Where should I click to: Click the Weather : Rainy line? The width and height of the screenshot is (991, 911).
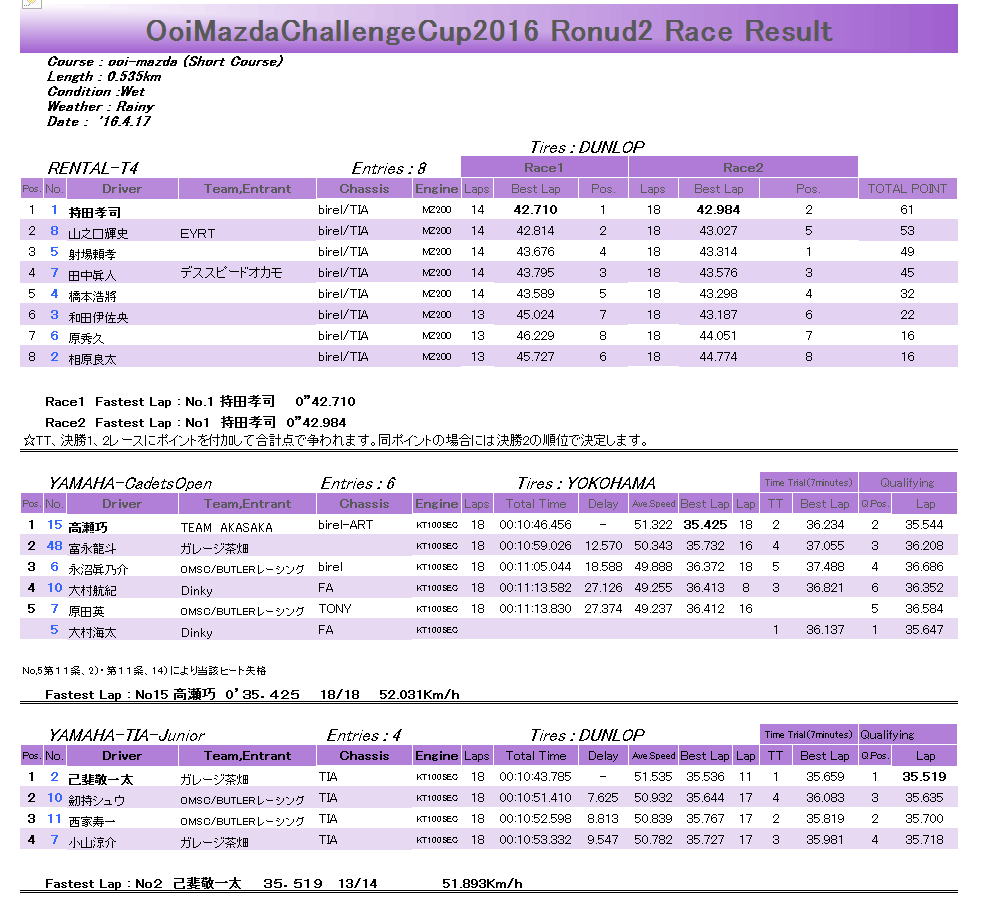pyautogui.click(x=100, y=106)
